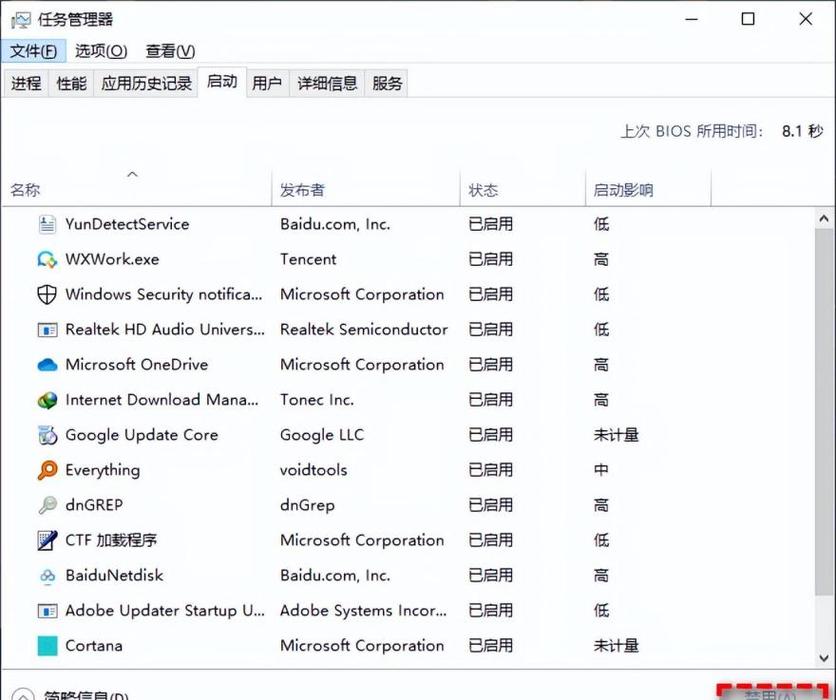The image size is (836, 700).
Task: Select the Internet Download Manager icon
Action: pos(45,399)
